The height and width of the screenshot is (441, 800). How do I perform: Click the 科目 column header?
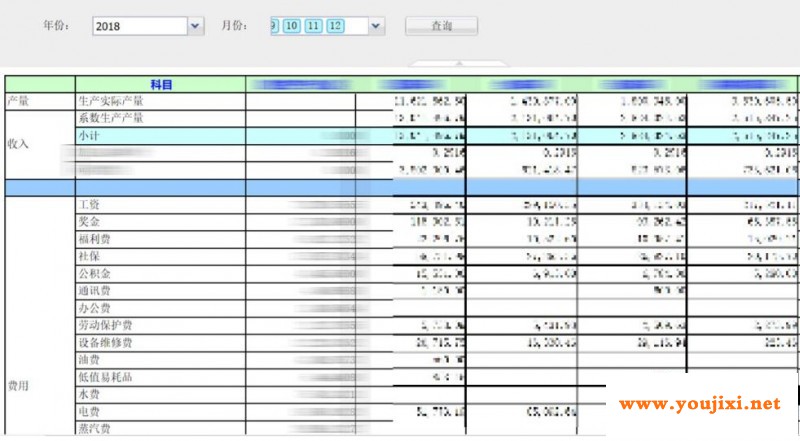(161, 85)
